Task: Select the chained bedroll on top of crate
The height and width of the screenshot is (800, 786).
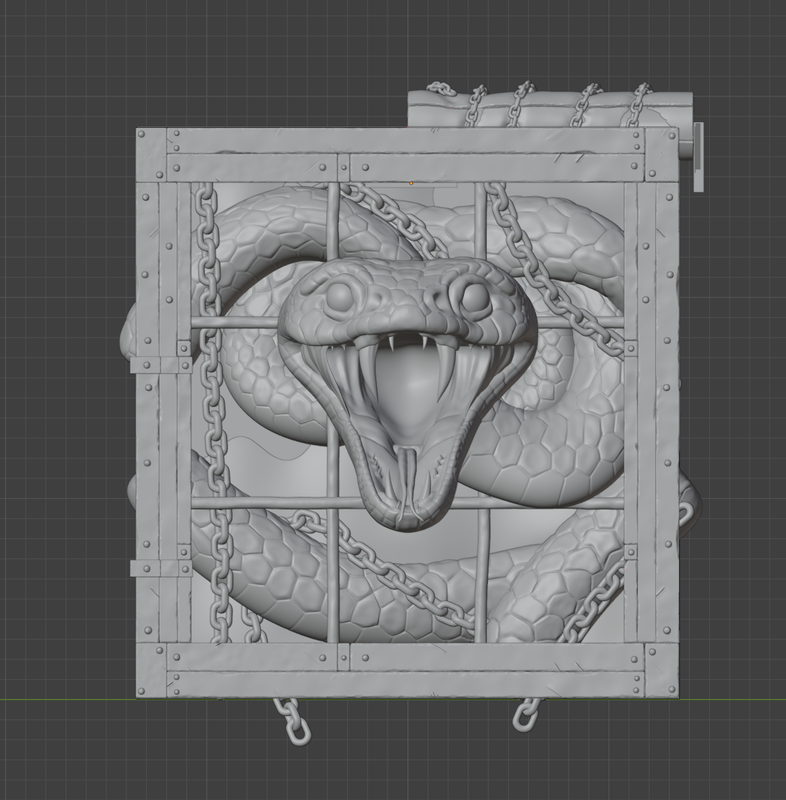Action: [550, 109]
